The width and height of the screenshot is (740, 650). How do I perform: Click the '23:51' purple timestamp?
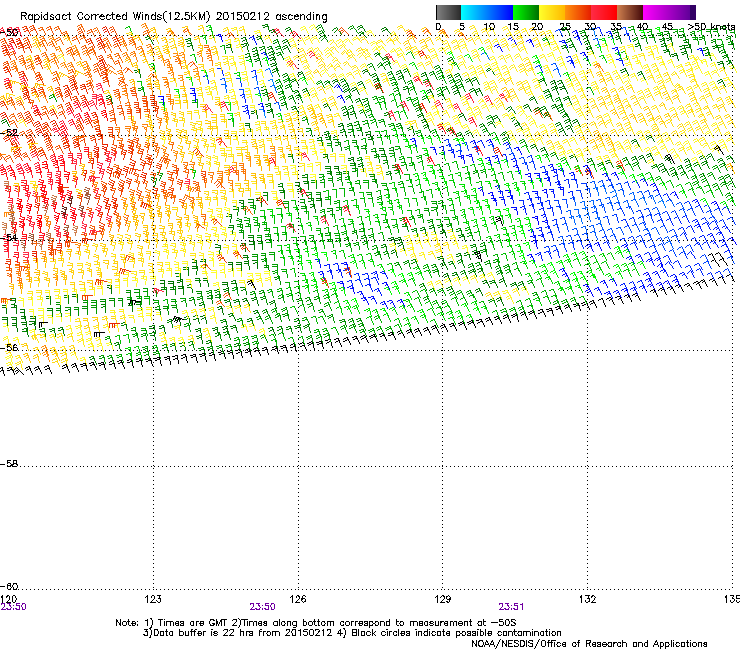pyautogui.click(x=511, y=607)
